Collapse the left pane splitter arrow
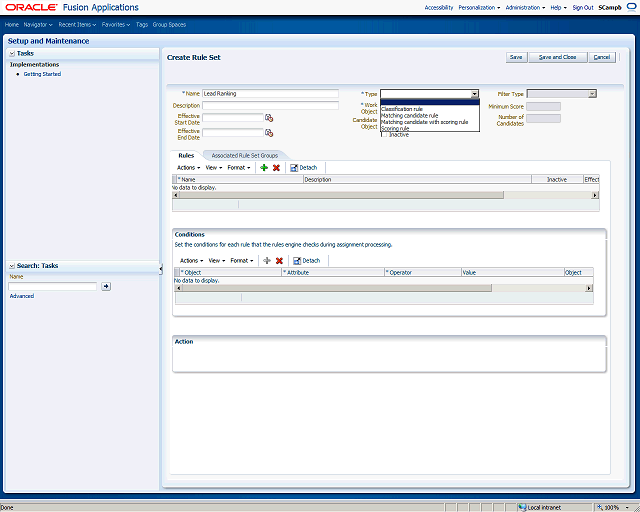The image size is (640, 512). [161, 269]
